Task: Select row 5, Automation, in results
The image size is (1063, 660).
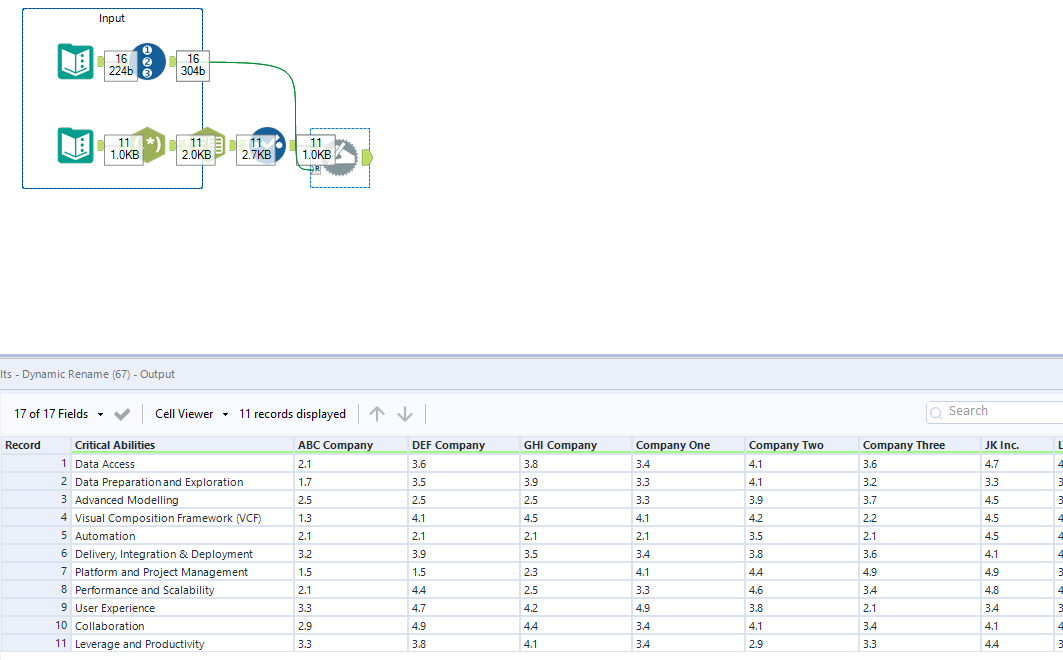Action: (105, 536)
